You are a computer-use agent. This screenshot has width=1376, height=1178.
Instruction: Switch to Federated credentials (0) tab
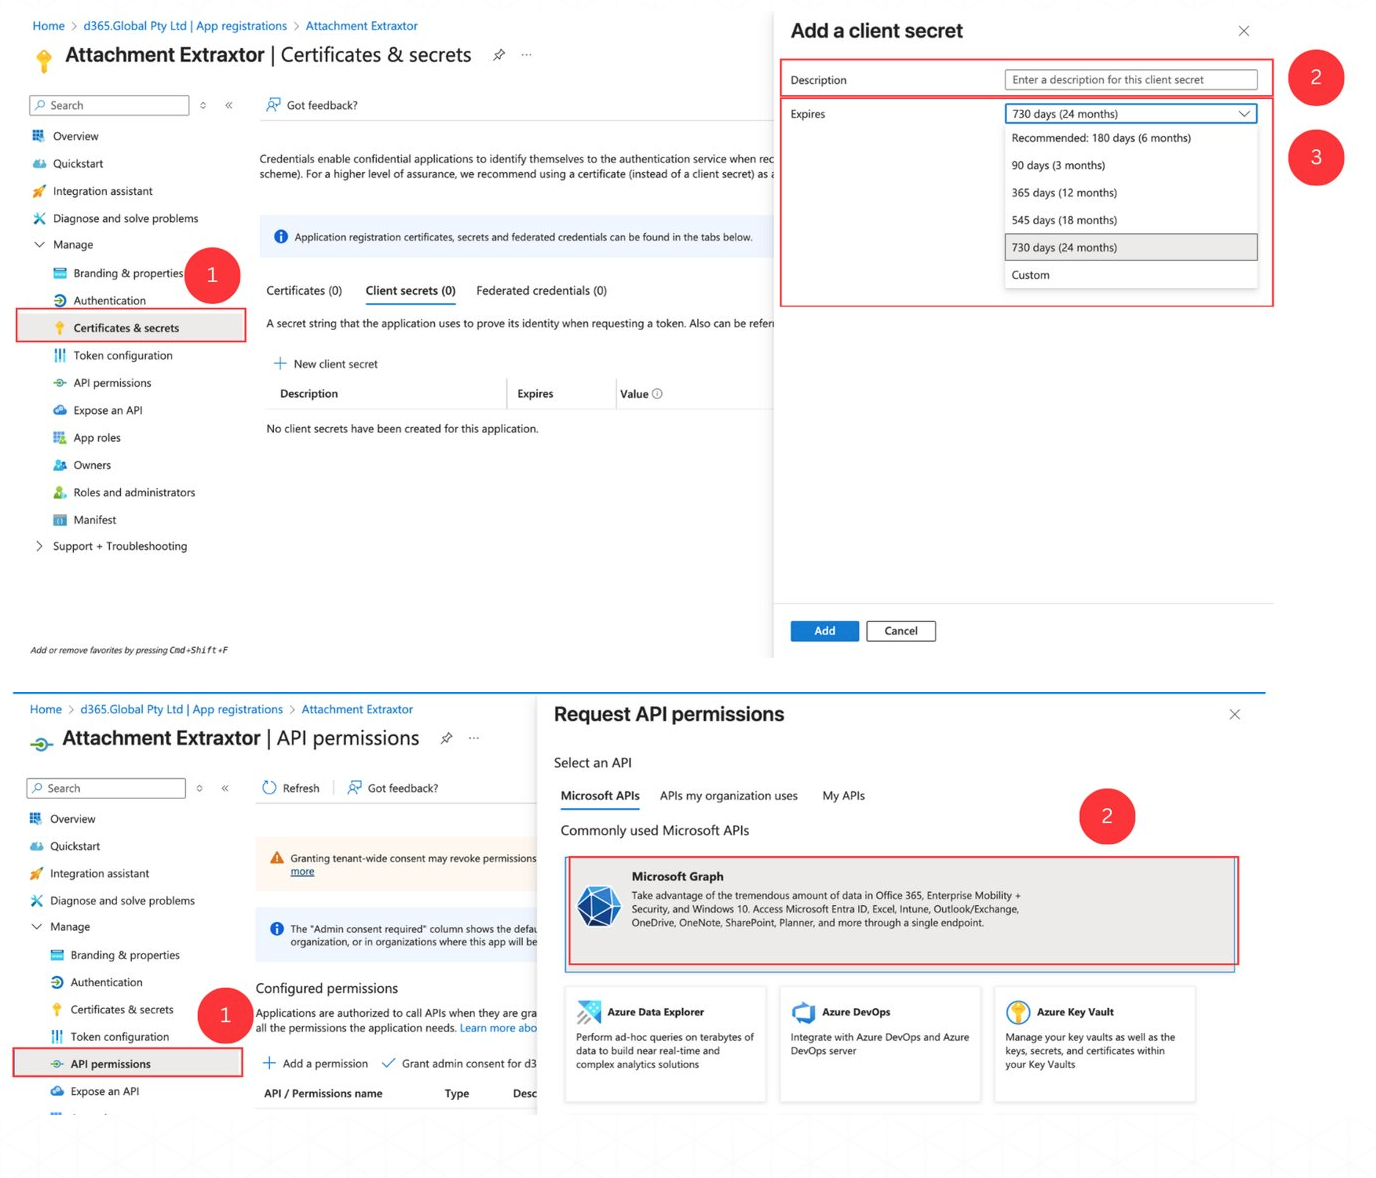541,291
